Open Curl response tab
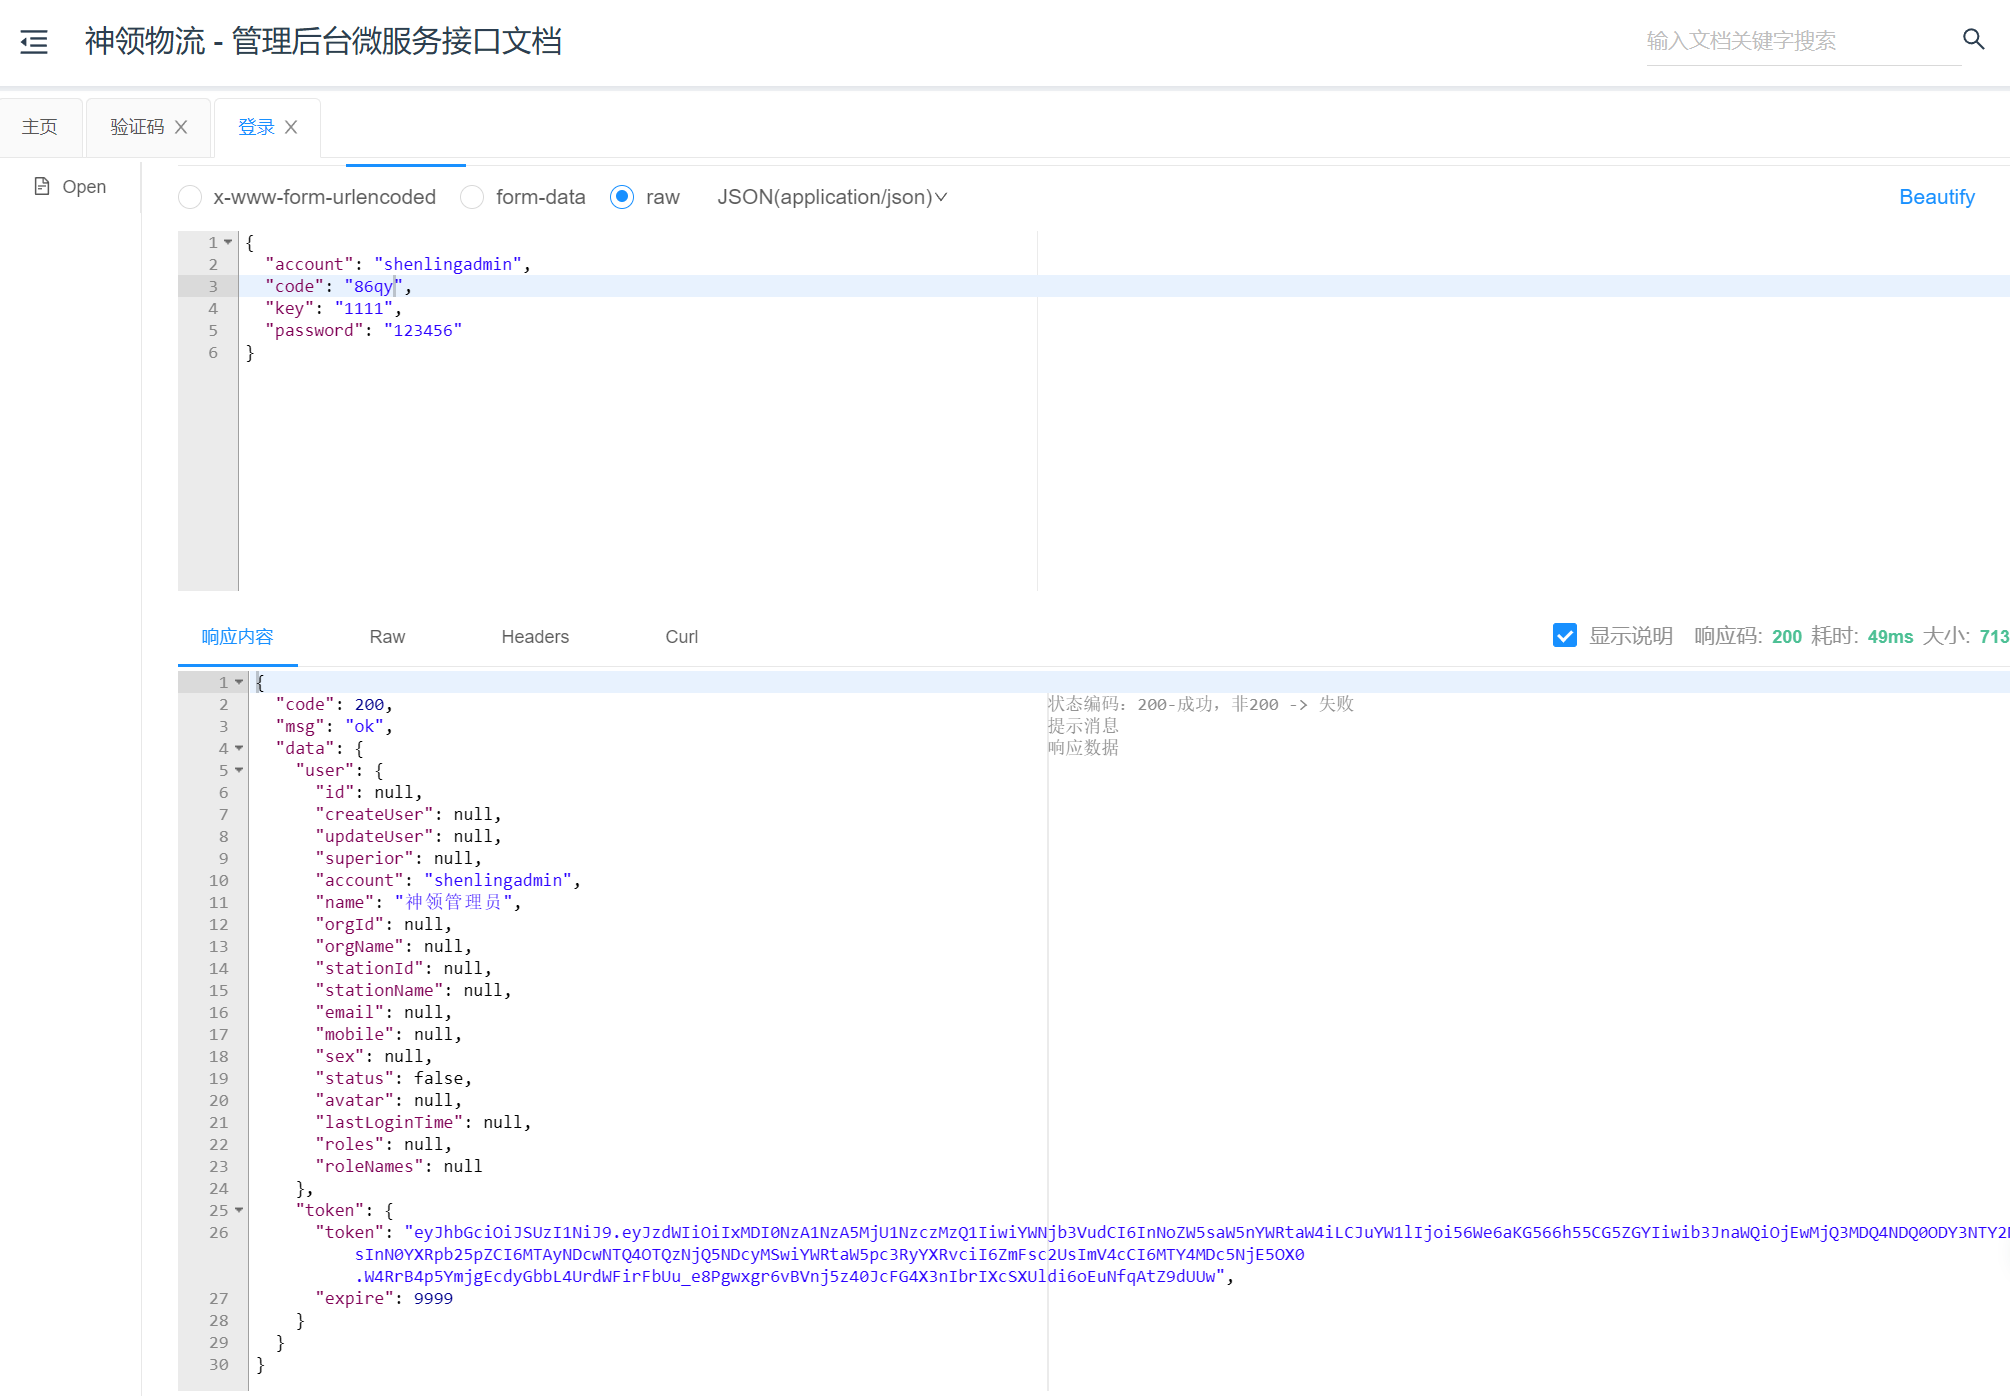The image size is (2010, 1396). click(x=682, y=637)
